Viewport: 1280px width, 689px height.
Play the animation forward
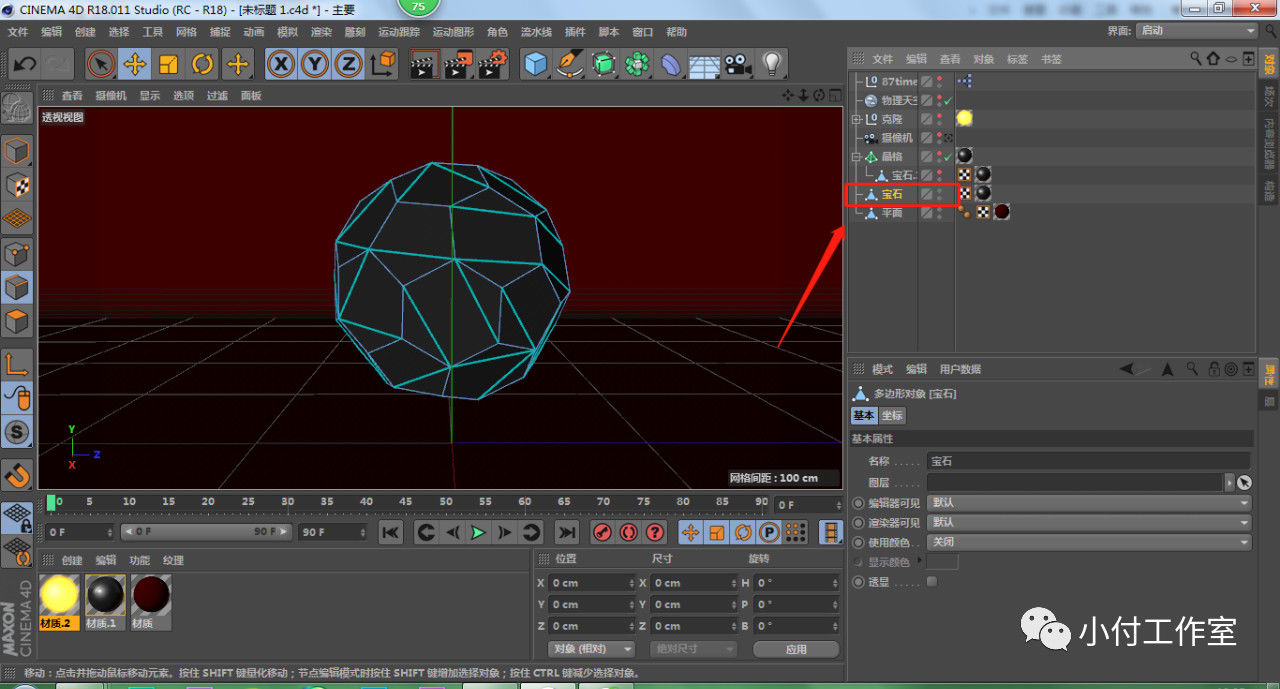click(x=479, y=532)
